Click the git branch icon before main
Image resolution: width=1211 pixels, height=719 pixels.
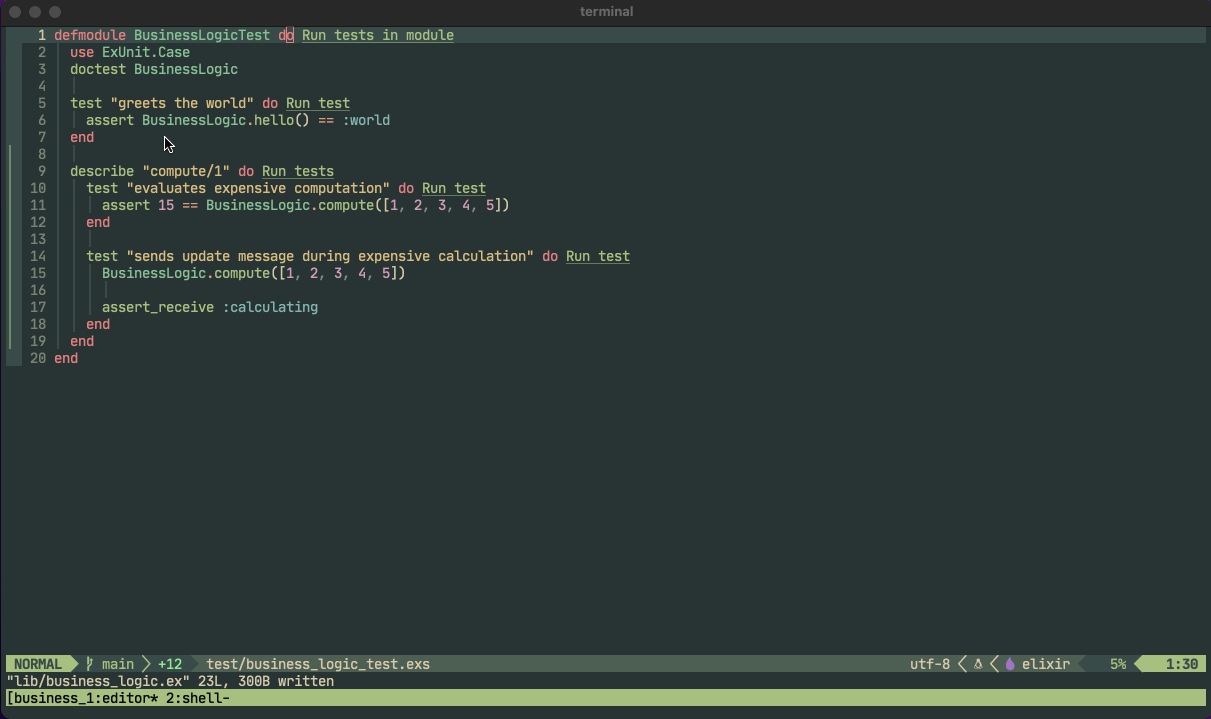(90, 664)
